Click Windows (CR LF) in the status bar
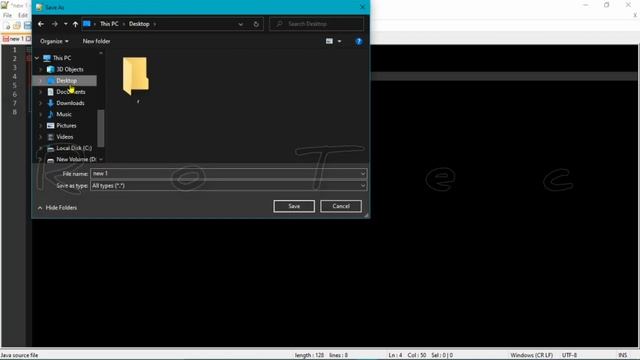This screenshot has height=360, width=640. pyautogui.click(x=531, y=355)
